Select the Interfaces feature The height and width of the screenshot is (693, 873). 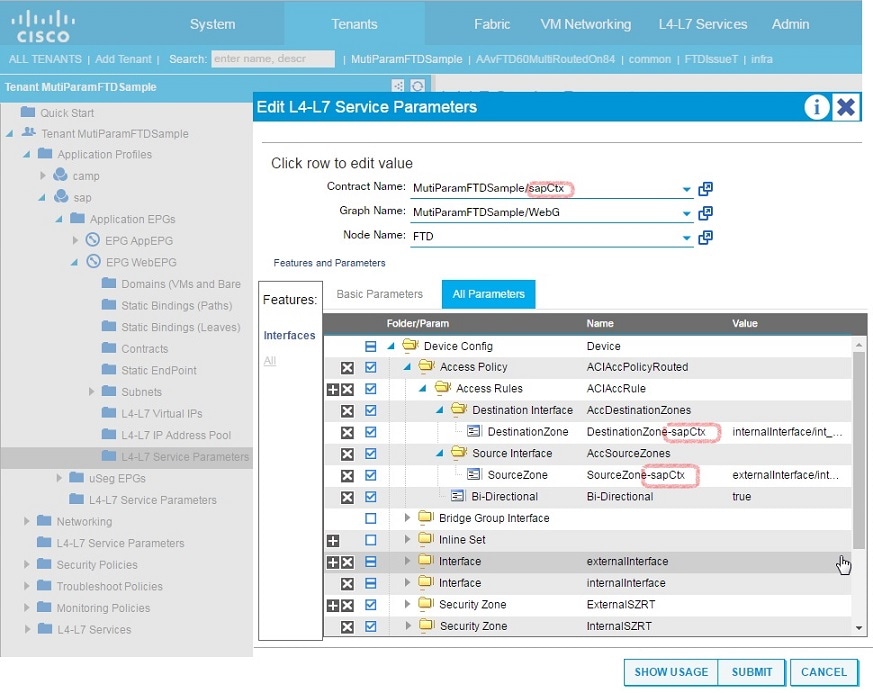point(290,336)
